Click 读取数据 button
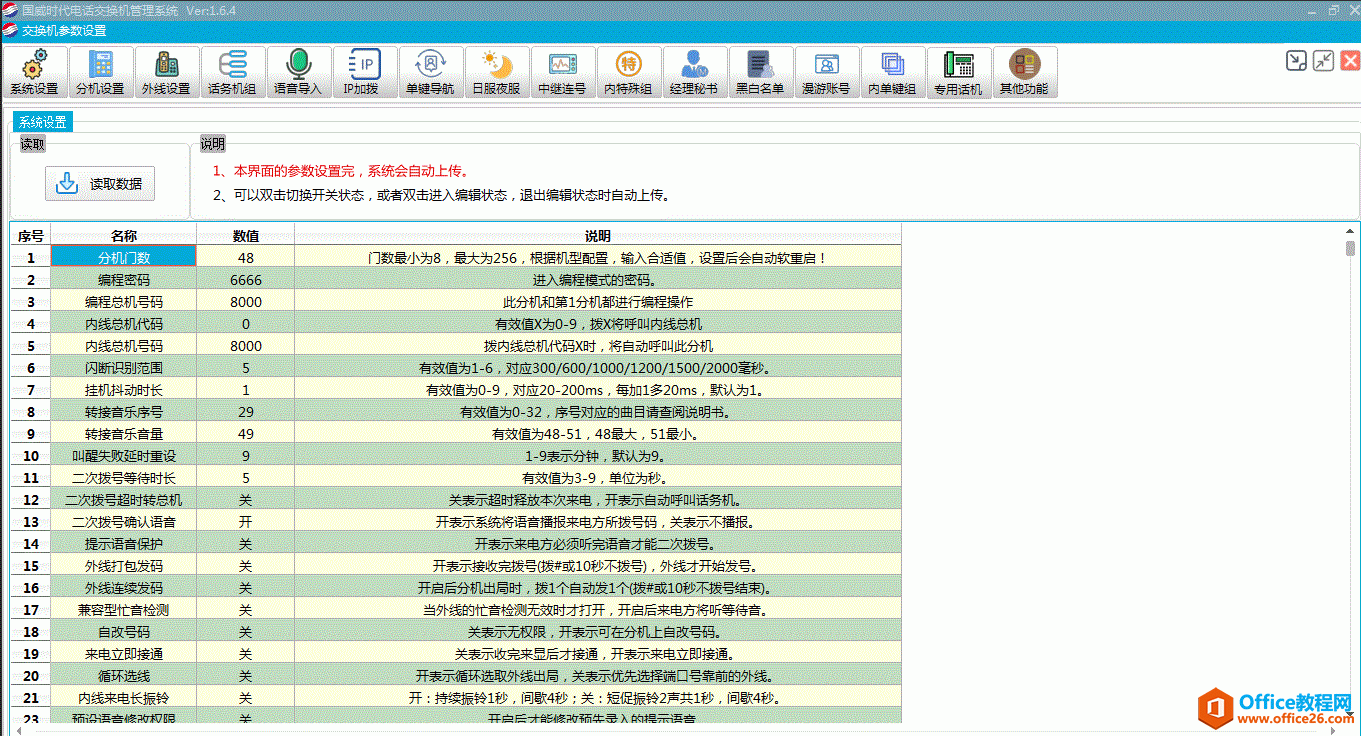Screen dimensions: 1361x736 [100, 184]
